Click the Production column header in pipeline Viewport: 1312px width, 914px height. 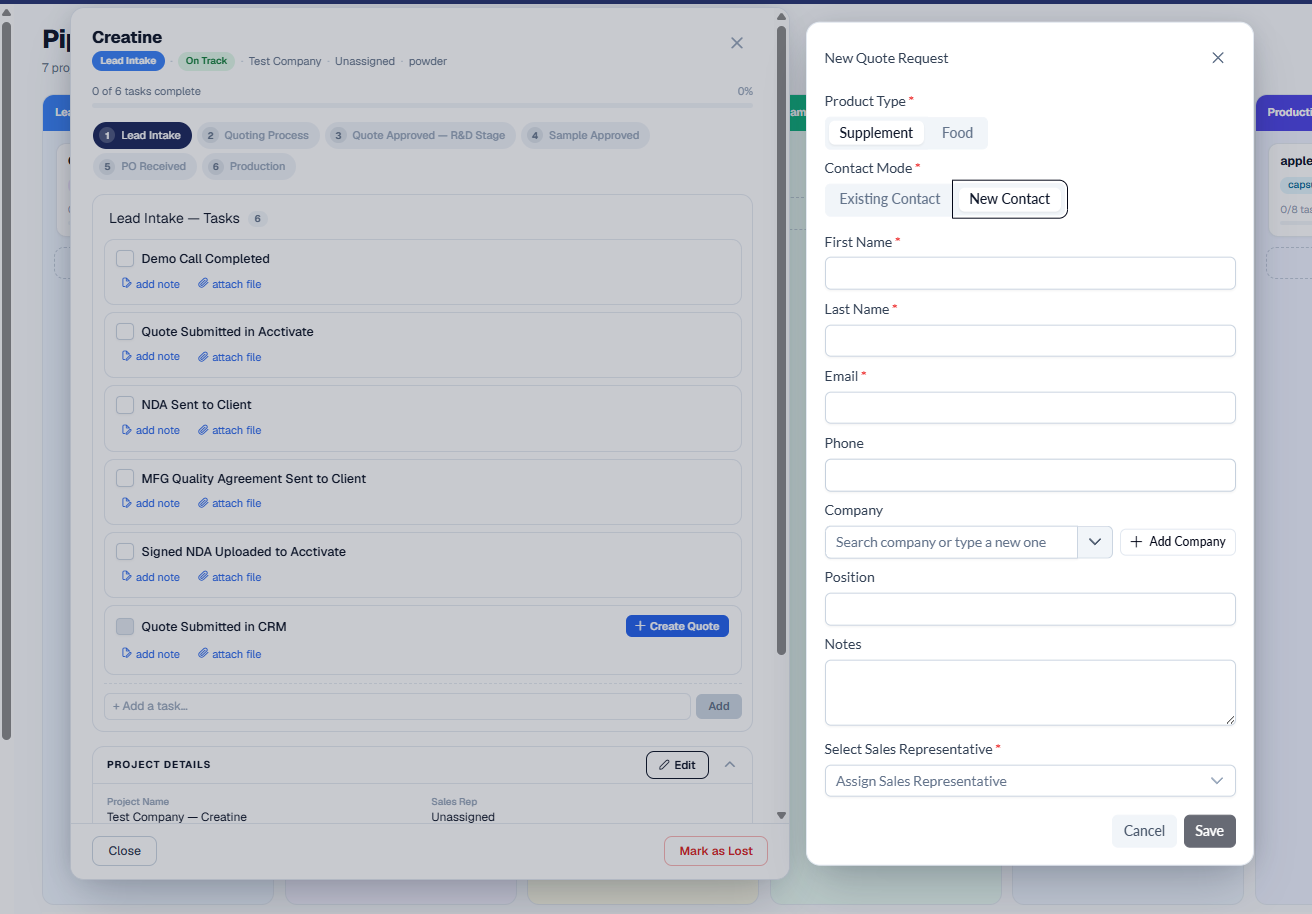(1284, 113)
